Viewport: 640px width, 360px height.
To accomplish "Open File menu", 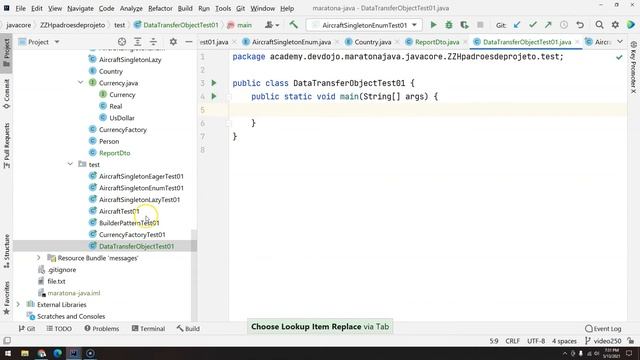I will 20,8.
